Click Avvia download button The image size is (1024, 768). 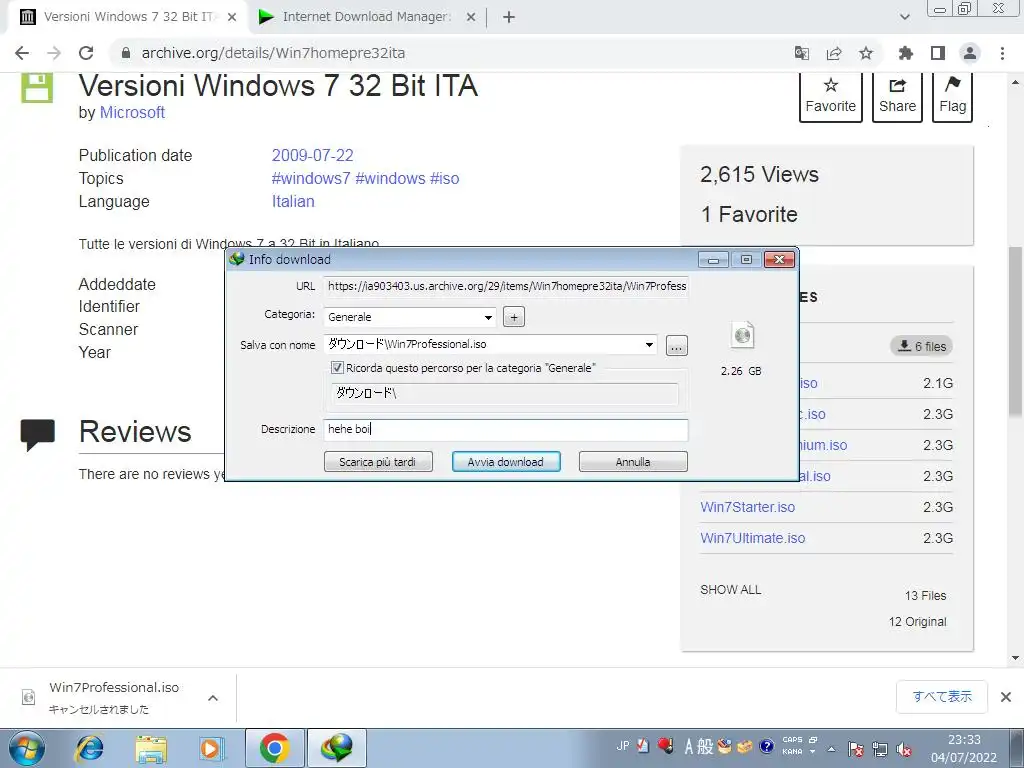tap(506, 462)
